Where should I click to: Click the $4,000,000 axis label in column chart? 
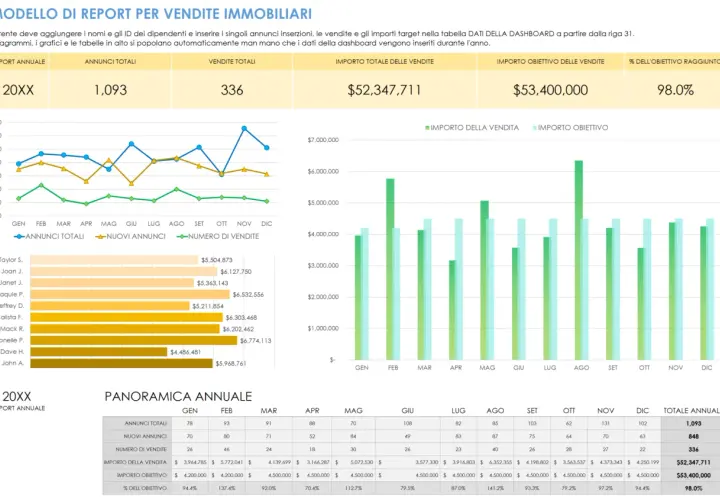click(x=323, y=234)
